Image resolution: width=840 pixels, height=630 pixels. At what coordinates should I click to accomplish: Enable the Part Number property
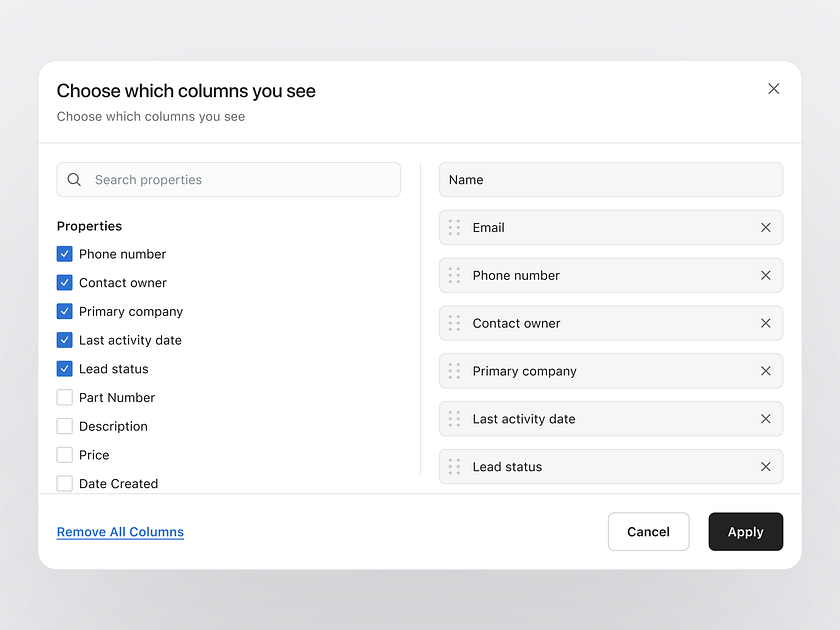[x=64, y=397]
